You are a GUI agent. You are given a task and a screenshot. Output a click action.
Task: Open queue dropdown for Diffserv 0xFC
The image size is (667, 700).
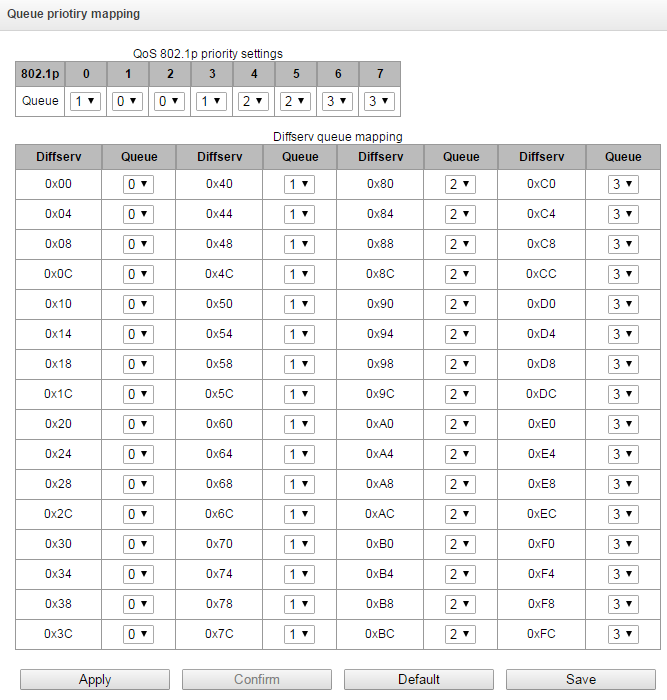pos(622,635)
